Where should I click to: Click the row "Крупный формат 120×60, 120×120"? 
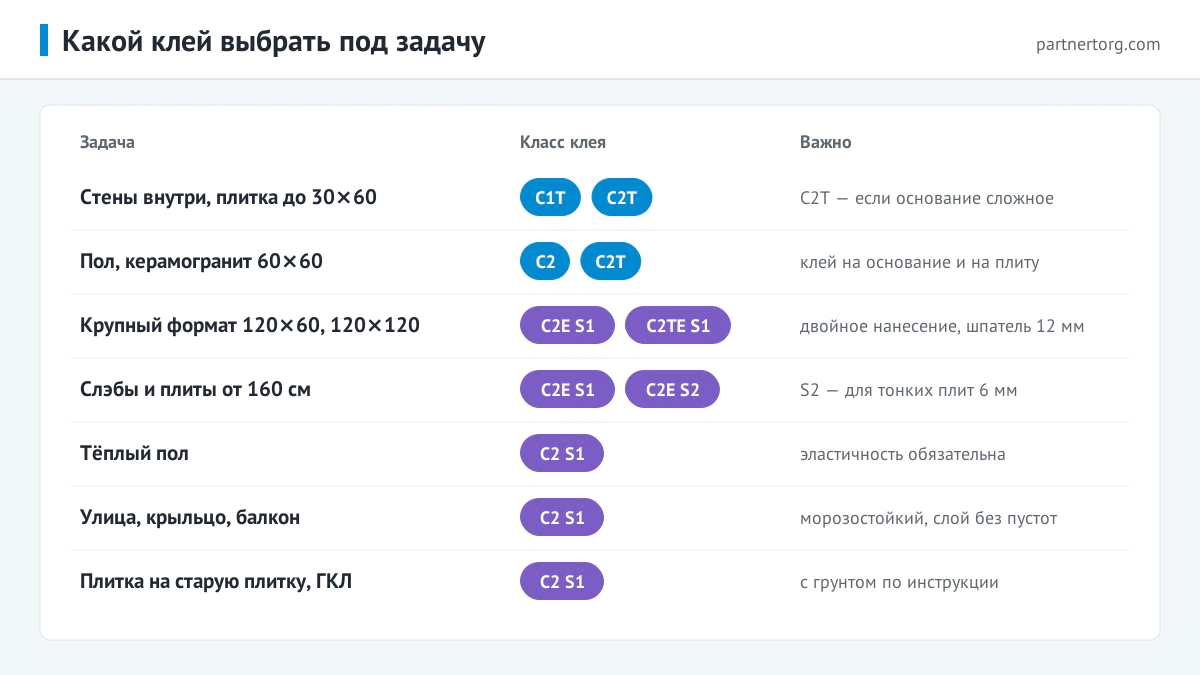(600, 326)
